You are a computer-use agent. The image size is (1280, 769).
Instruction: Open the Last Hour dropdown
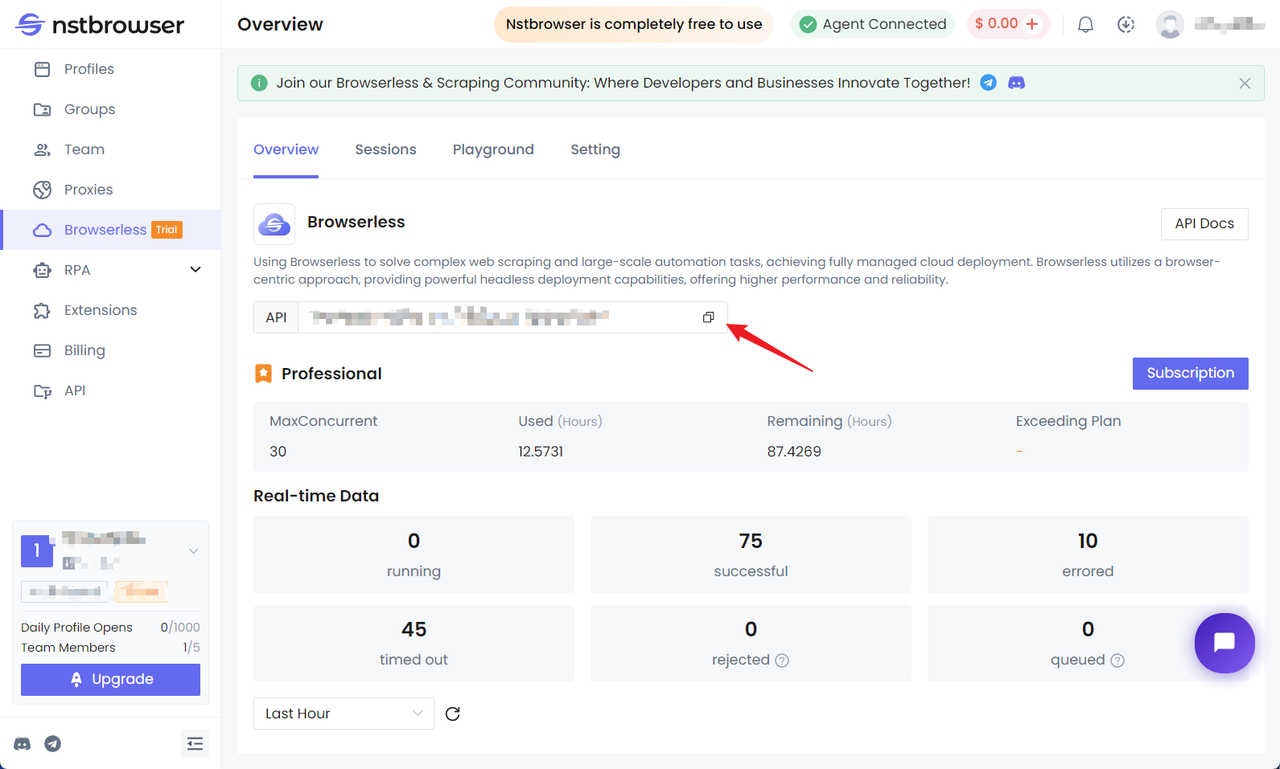click(344, 714)
